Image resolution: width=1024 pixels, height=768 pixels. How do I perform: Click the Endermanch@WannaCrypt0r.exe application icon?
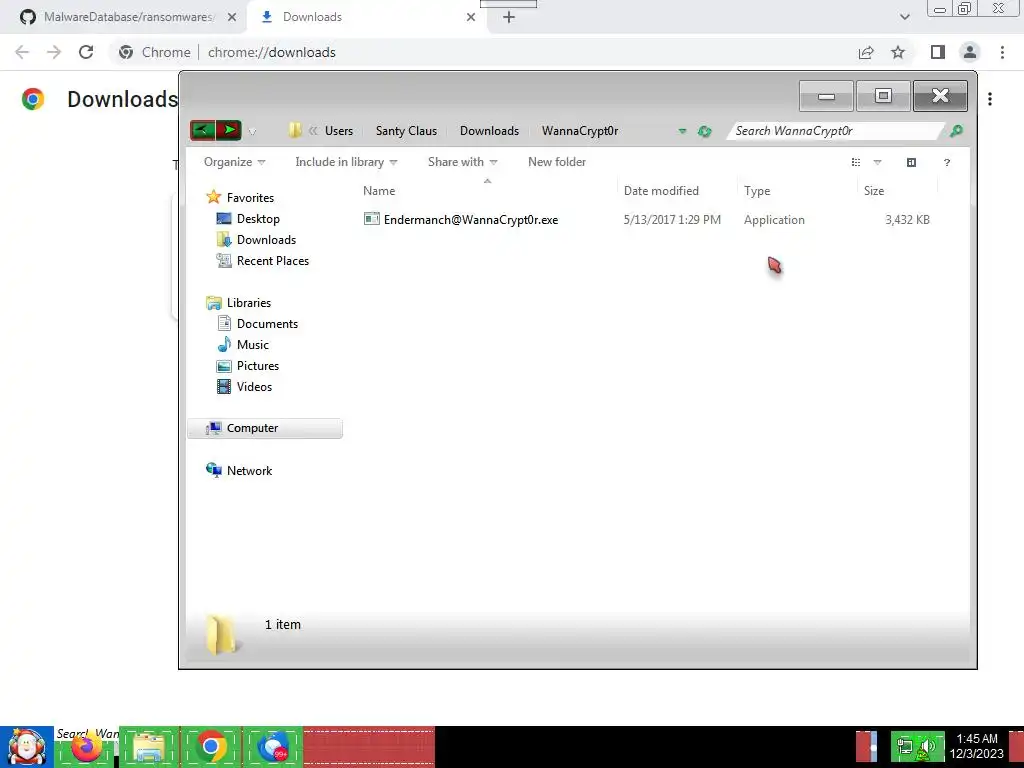click(x=372, y=219)
